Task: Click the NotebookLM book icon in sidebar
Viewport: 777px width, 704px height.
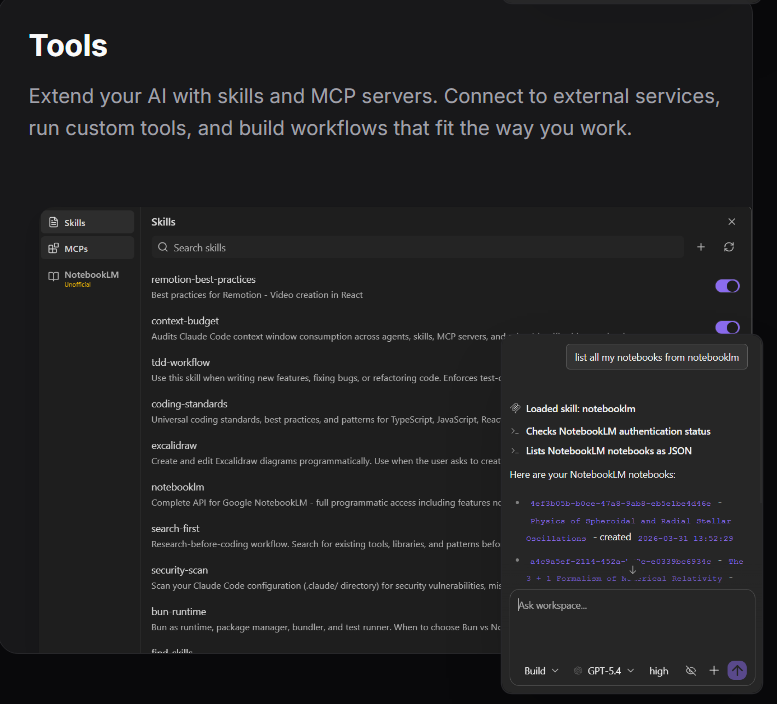Action: tap(54, 276)
